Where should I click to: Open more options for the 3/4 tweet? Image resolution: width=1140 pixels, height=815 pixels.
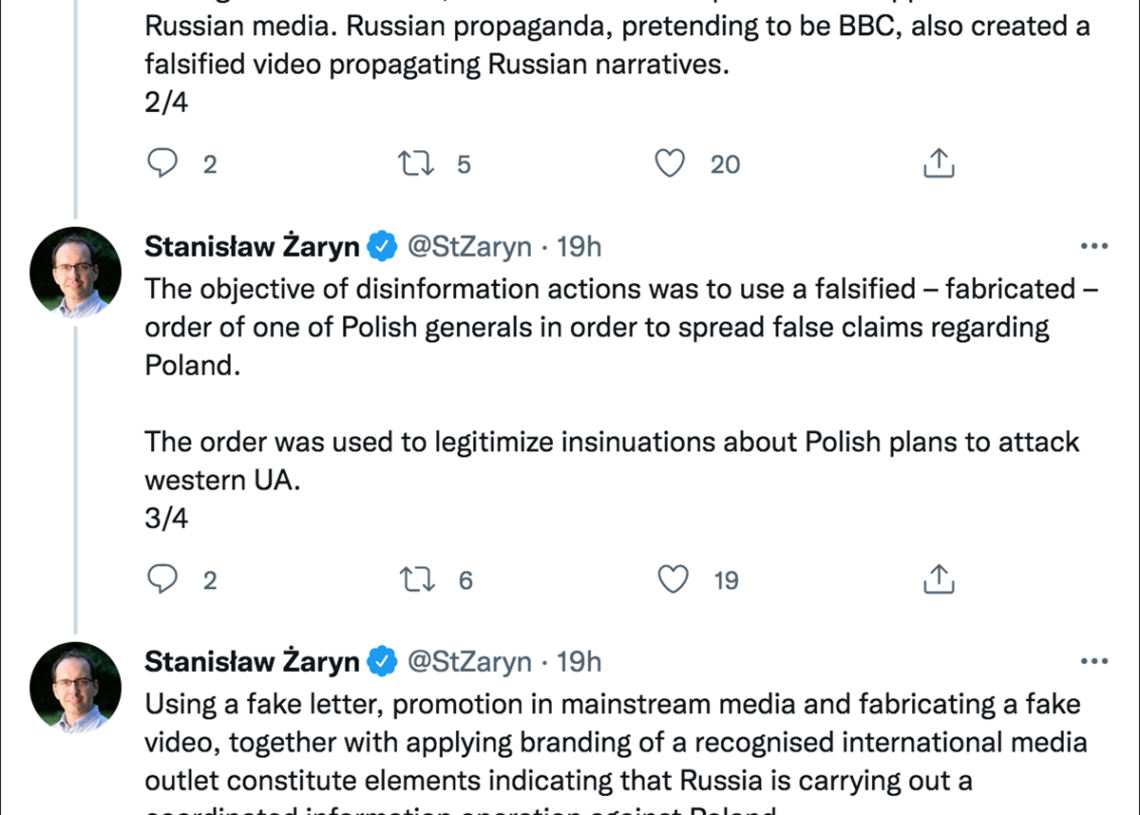tap(1094, 246)
